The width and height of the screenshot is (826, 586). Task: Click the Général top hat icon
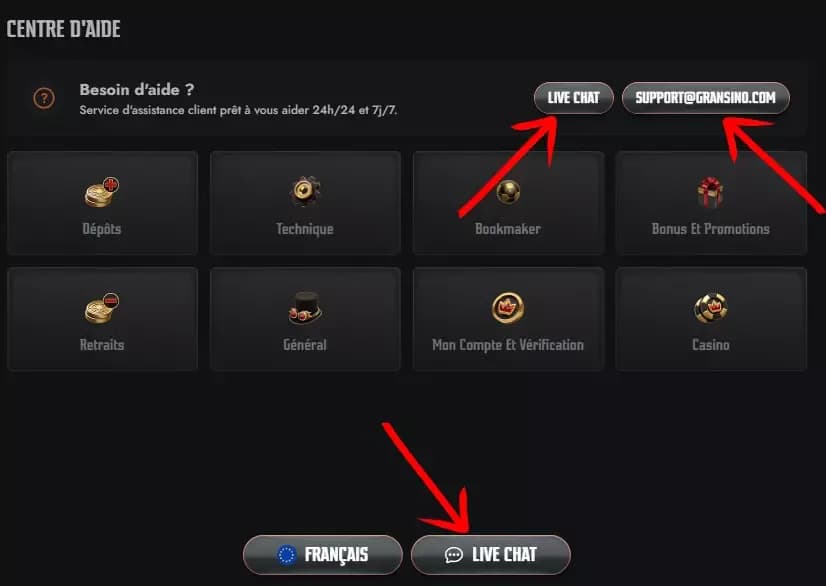coord(305,307)
